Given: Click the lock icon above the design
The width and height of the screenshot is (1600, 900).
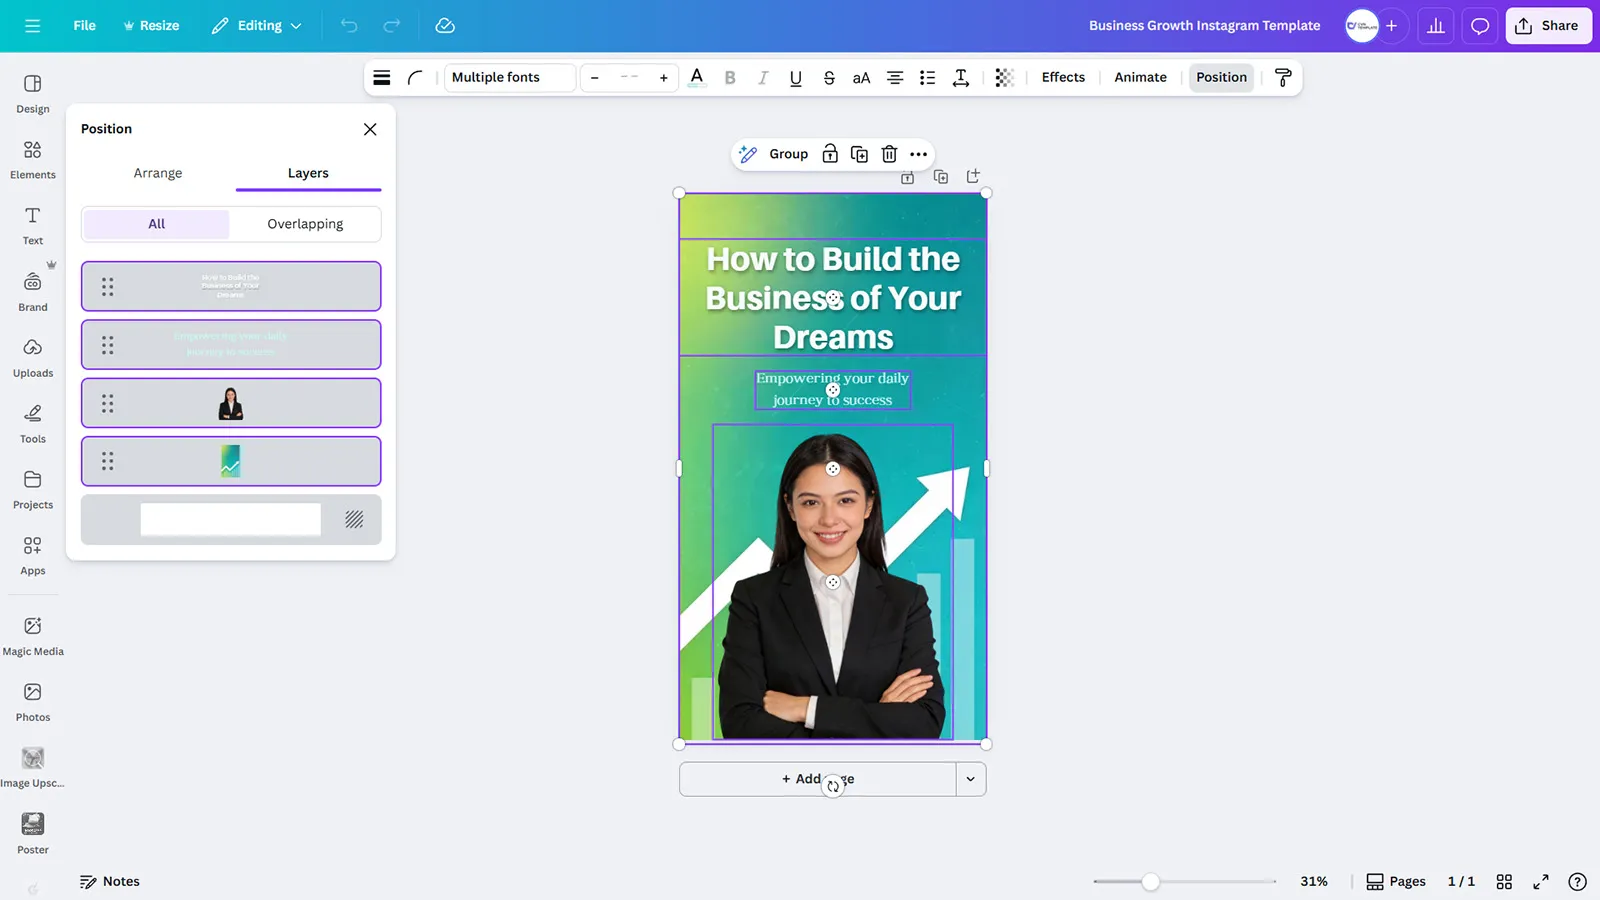Looking at the screenshot, I should (x=830, y=154).
